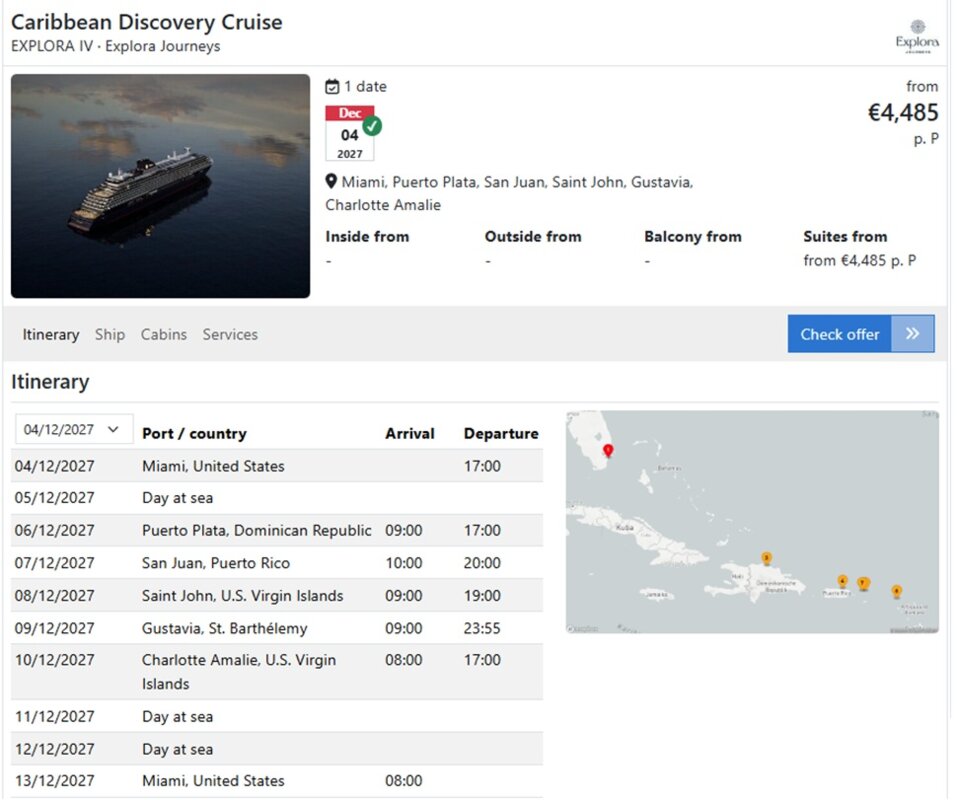Click the Itinerary section heading
Viewport: 957px width, 800px height.
[x=50, y=382]
